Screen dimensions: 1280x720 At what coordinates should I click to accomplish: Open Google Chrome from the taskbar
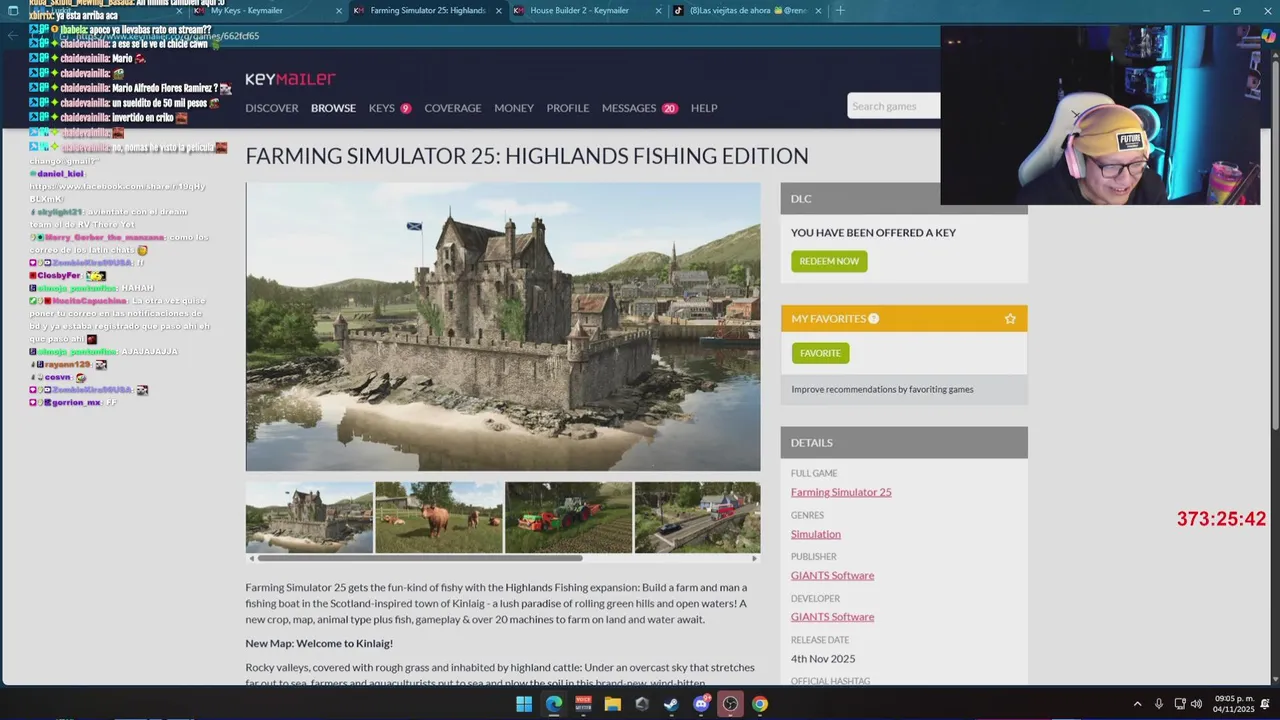pyautogui.click(x=760, y=704)
